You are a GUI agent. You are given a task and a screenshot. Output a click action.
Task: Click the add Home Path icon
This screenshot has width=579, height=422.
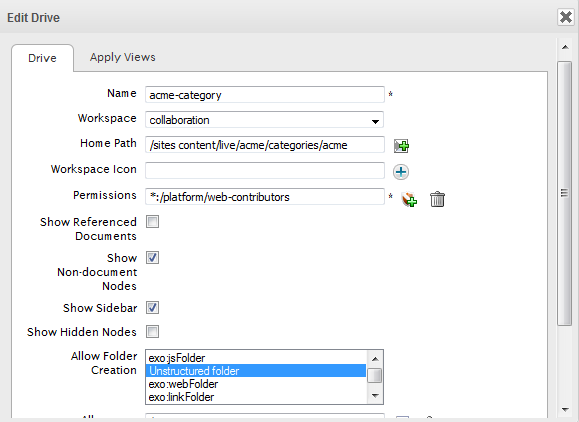tap(401, 146)
